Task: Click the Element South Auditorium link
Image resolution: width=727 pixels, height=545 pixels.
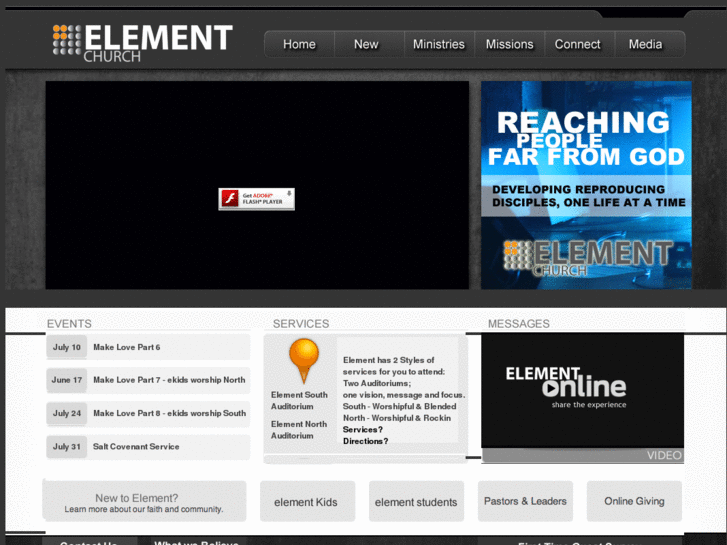Action: click(x=299, y=400)
